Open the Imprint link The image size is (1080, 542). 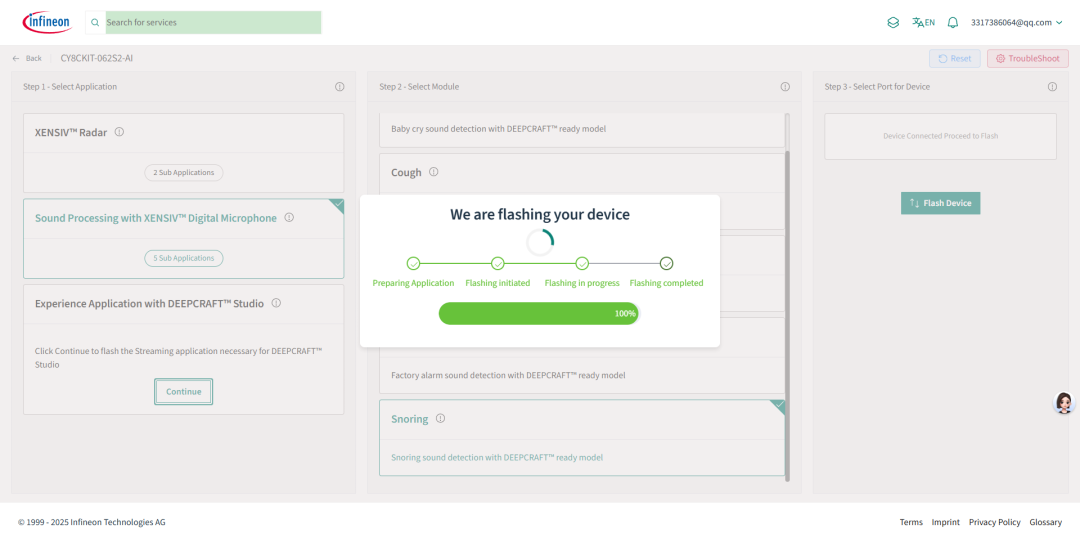[946, 522]
